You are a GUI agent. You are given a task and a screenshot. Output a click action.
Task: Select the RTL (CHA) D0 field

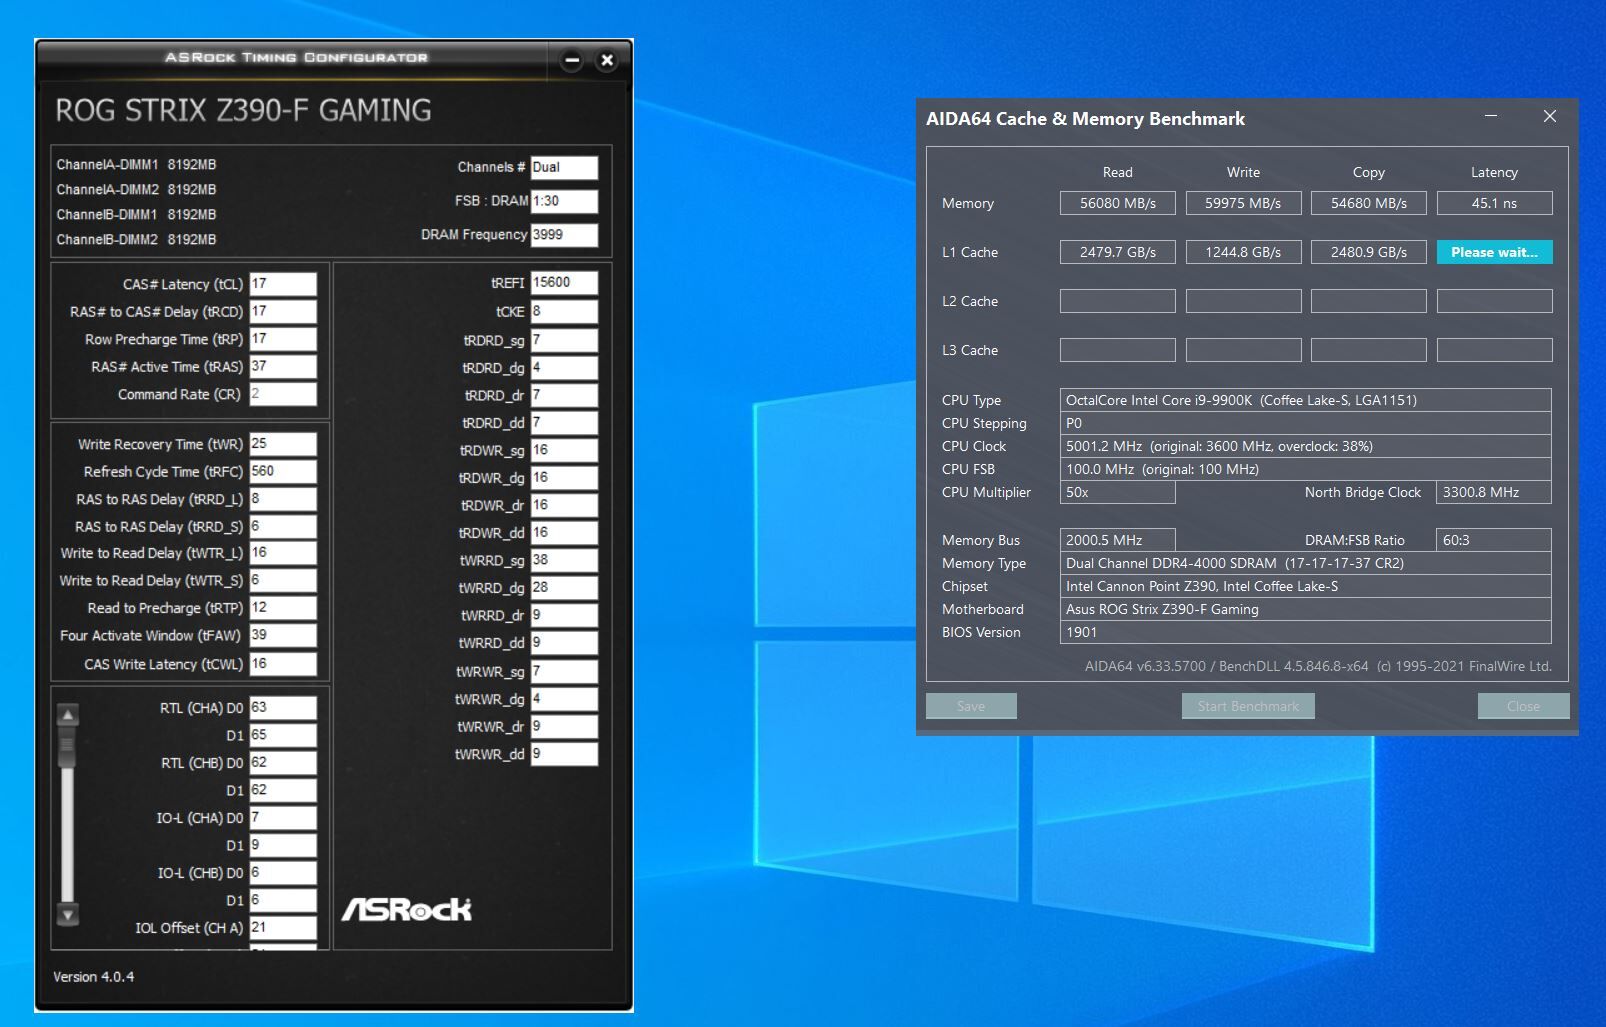(283, 708)
